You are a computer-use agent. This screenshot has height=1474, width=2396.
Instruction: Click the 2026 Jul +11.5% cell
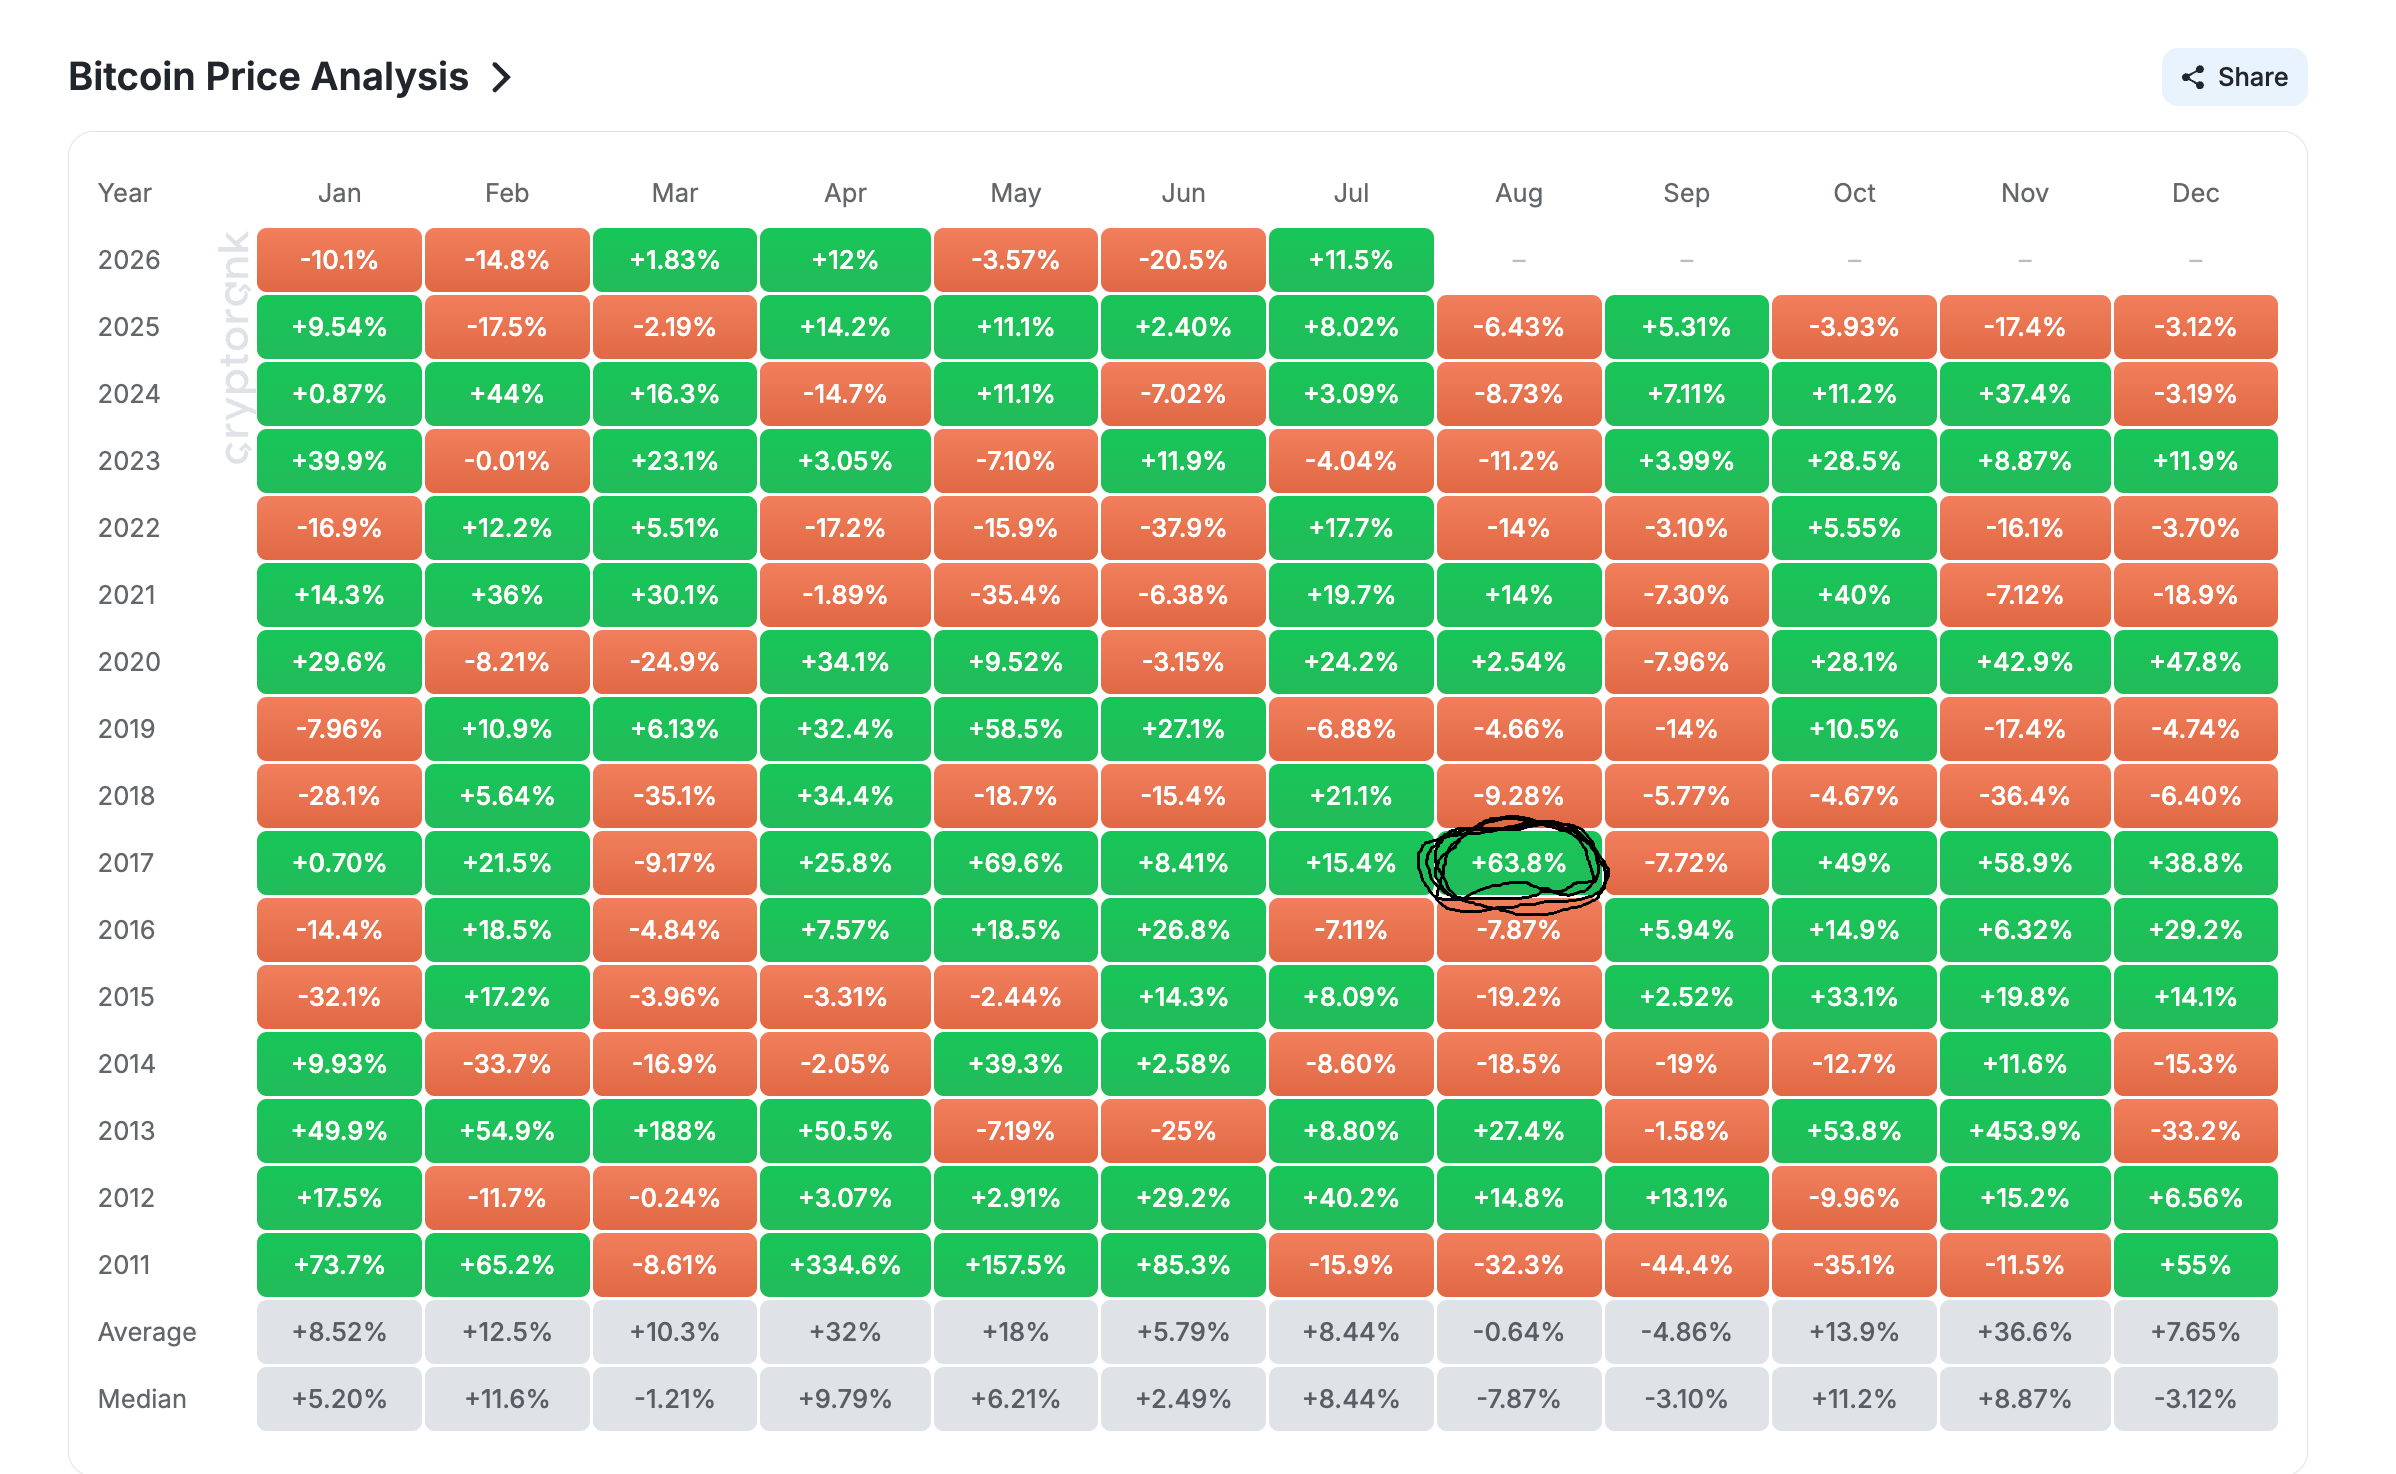1351,260
